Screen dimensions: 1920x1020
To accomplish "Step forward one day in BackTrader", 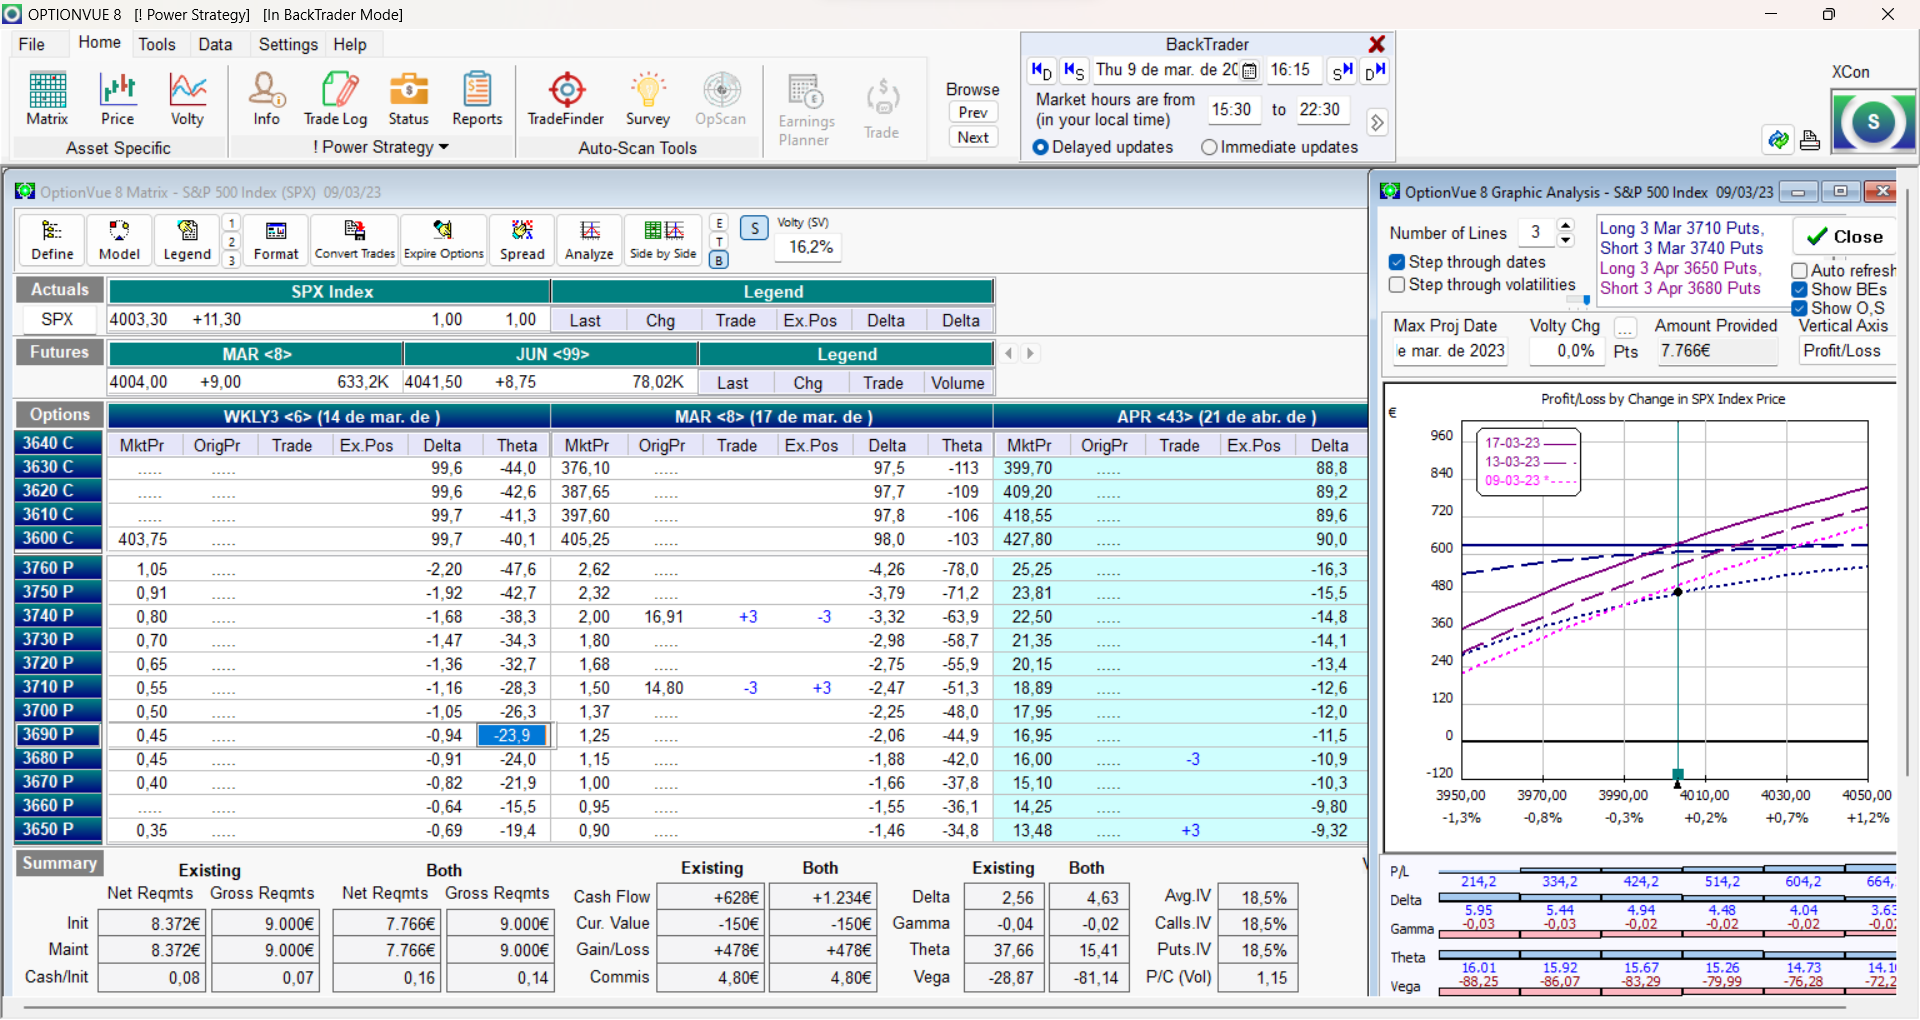I will coord(1375,71).
